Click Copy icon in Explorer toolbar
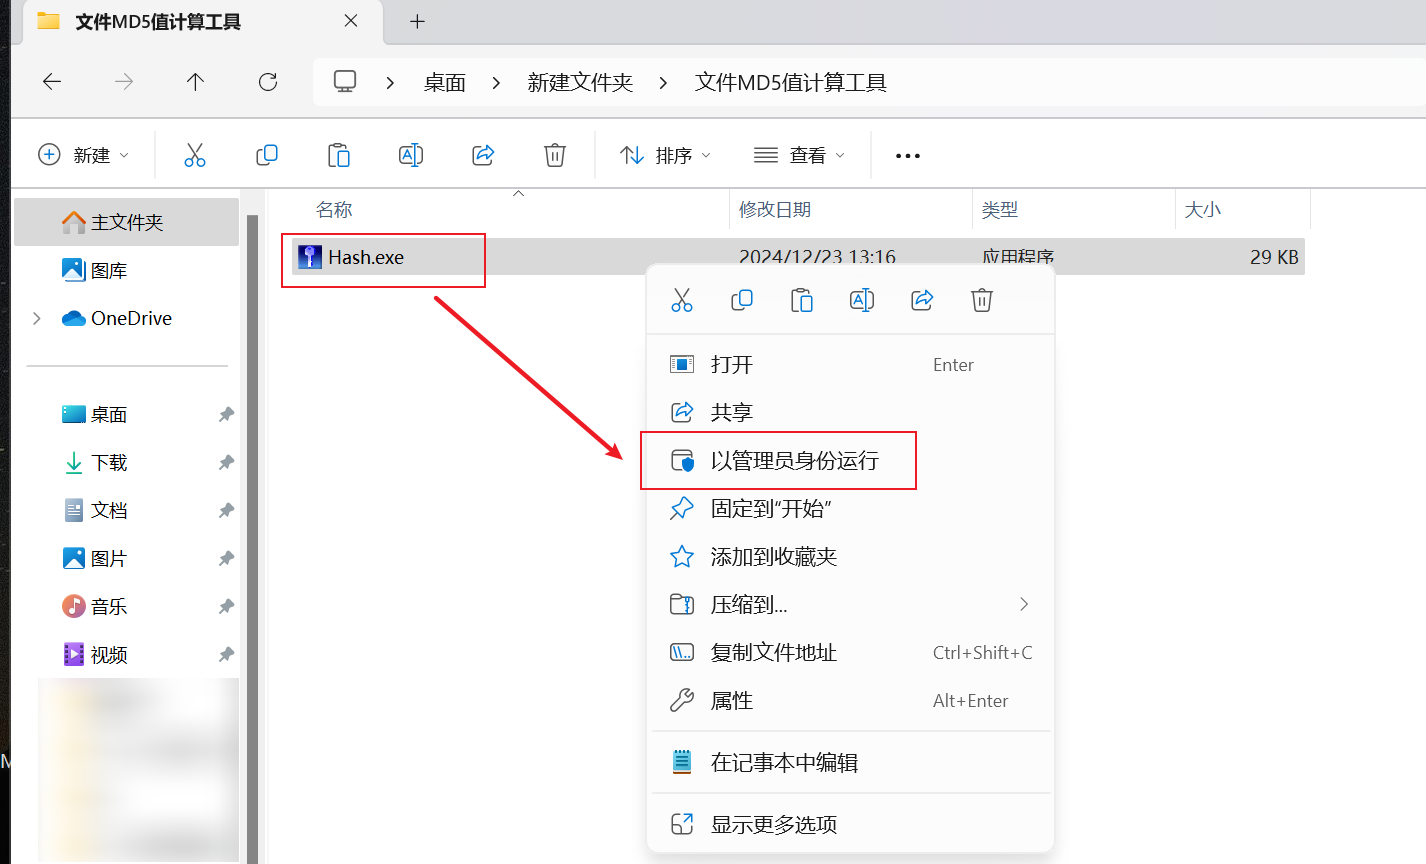Screen dimensions: 1426x864 [267, 155]
